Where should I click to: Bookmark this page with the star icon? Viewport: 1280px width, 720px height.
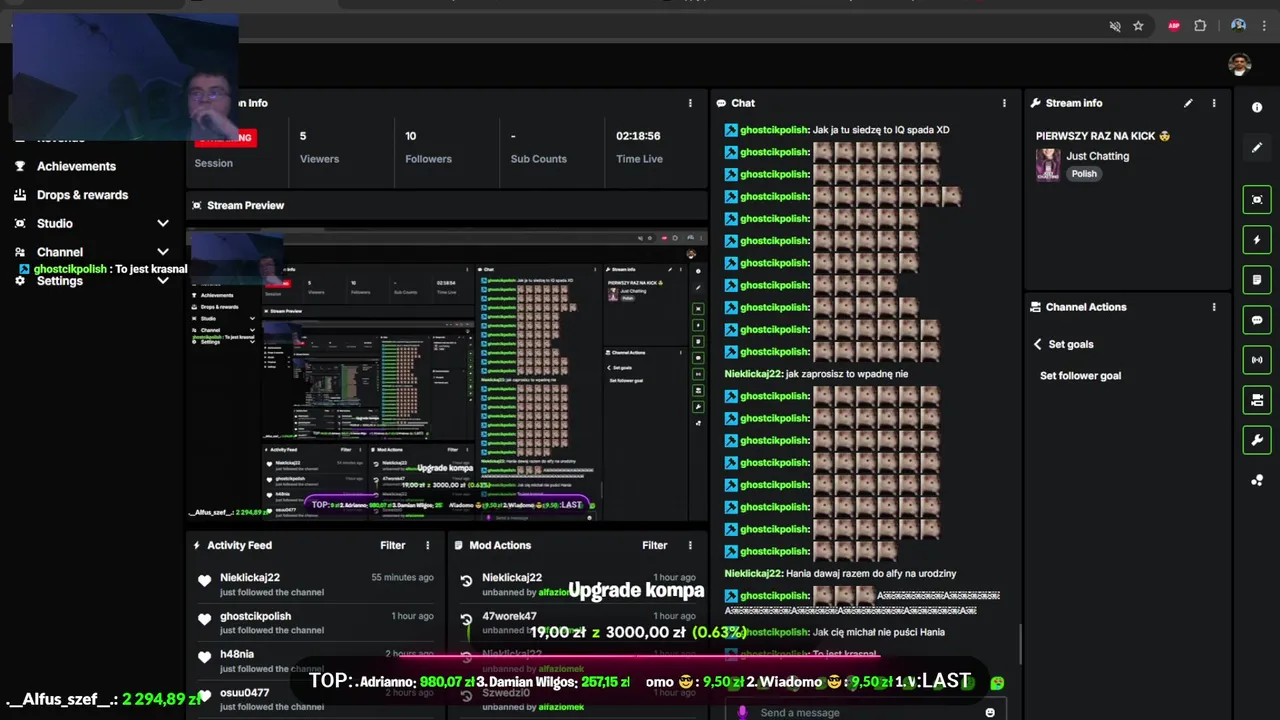click(x=1138, y=26)
